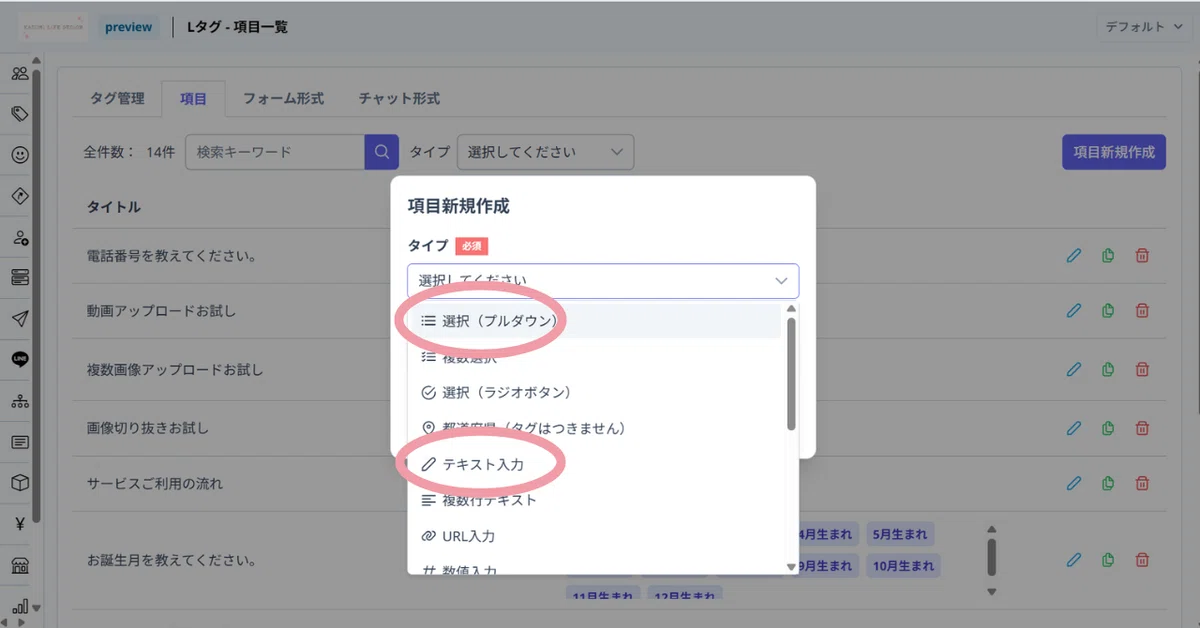
Task: Focus the 検索キーワード search field
Action: click(275, 152)
